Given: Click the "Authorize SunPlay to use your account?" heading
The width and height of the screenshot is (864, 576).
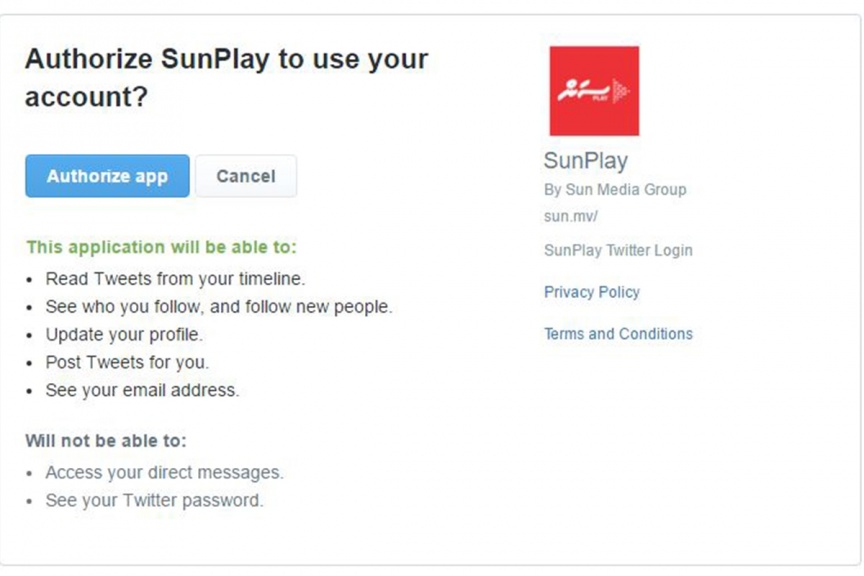Looking at the screenshot, I should [x=226, y=77].
